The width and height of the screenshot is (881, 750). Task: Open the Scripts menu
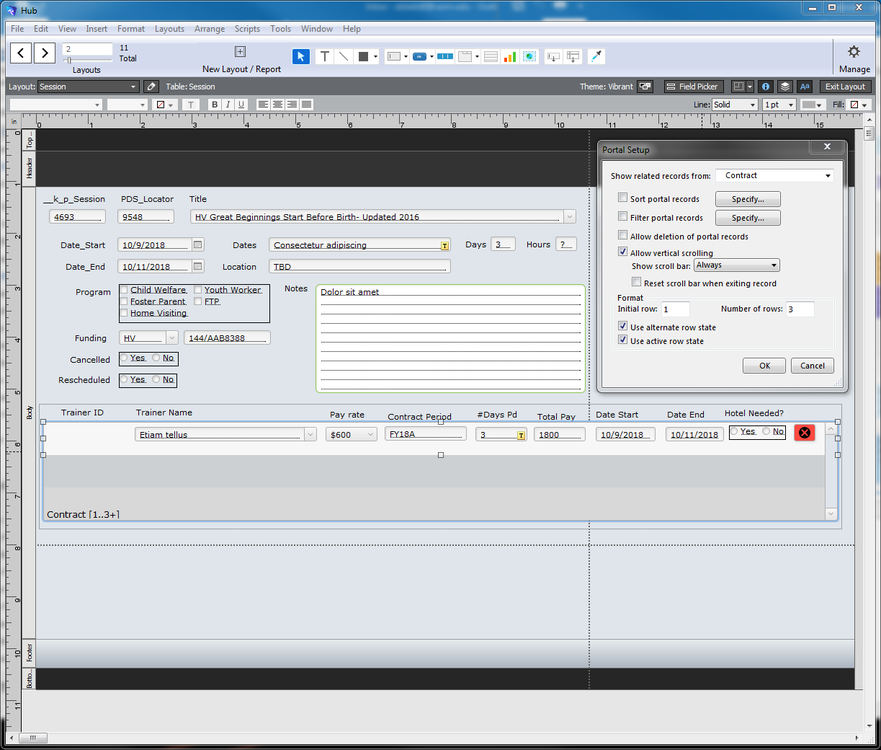click(x=247, y=29)
